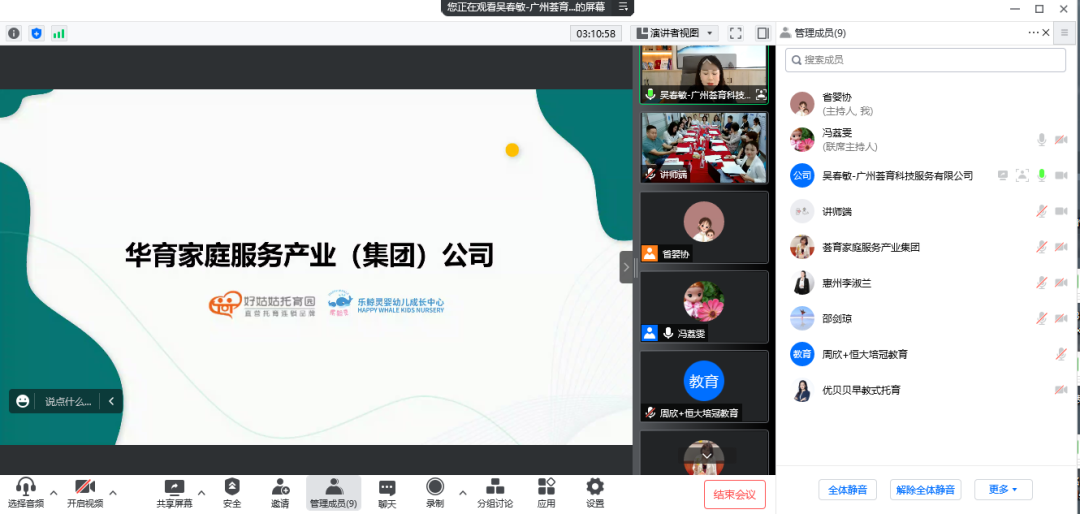Click 惠州李淑兰 muted microphone icon
Viewport: 1080px width, 514px height.
(x=1041, y=282)
